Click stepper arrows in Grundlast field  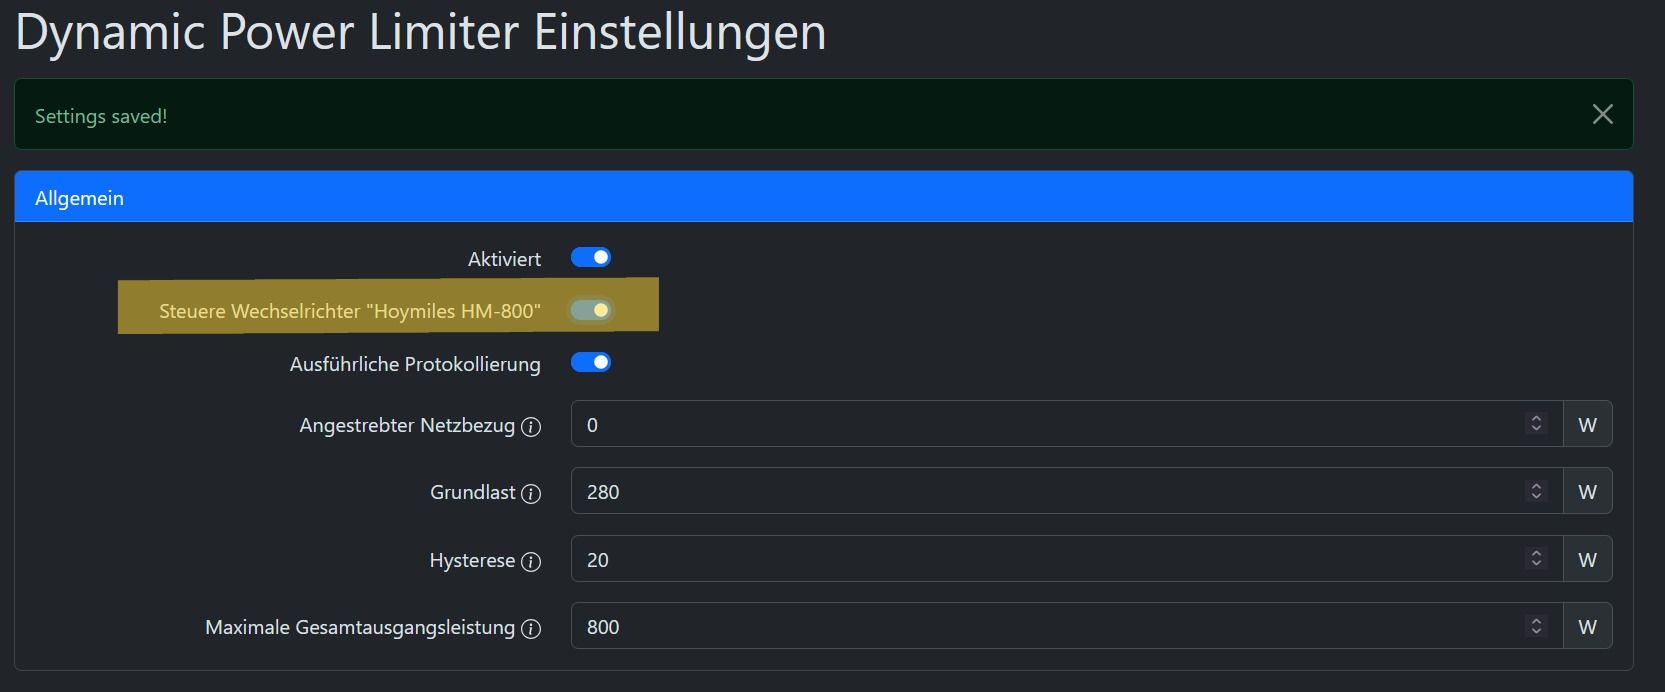1536,491
